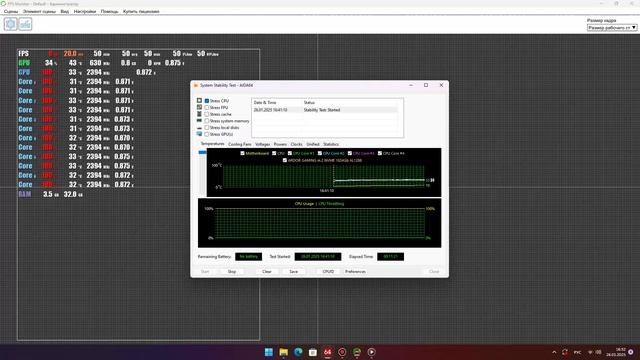
Task: Open Preferences in the stability test
Action: [355, 271]
